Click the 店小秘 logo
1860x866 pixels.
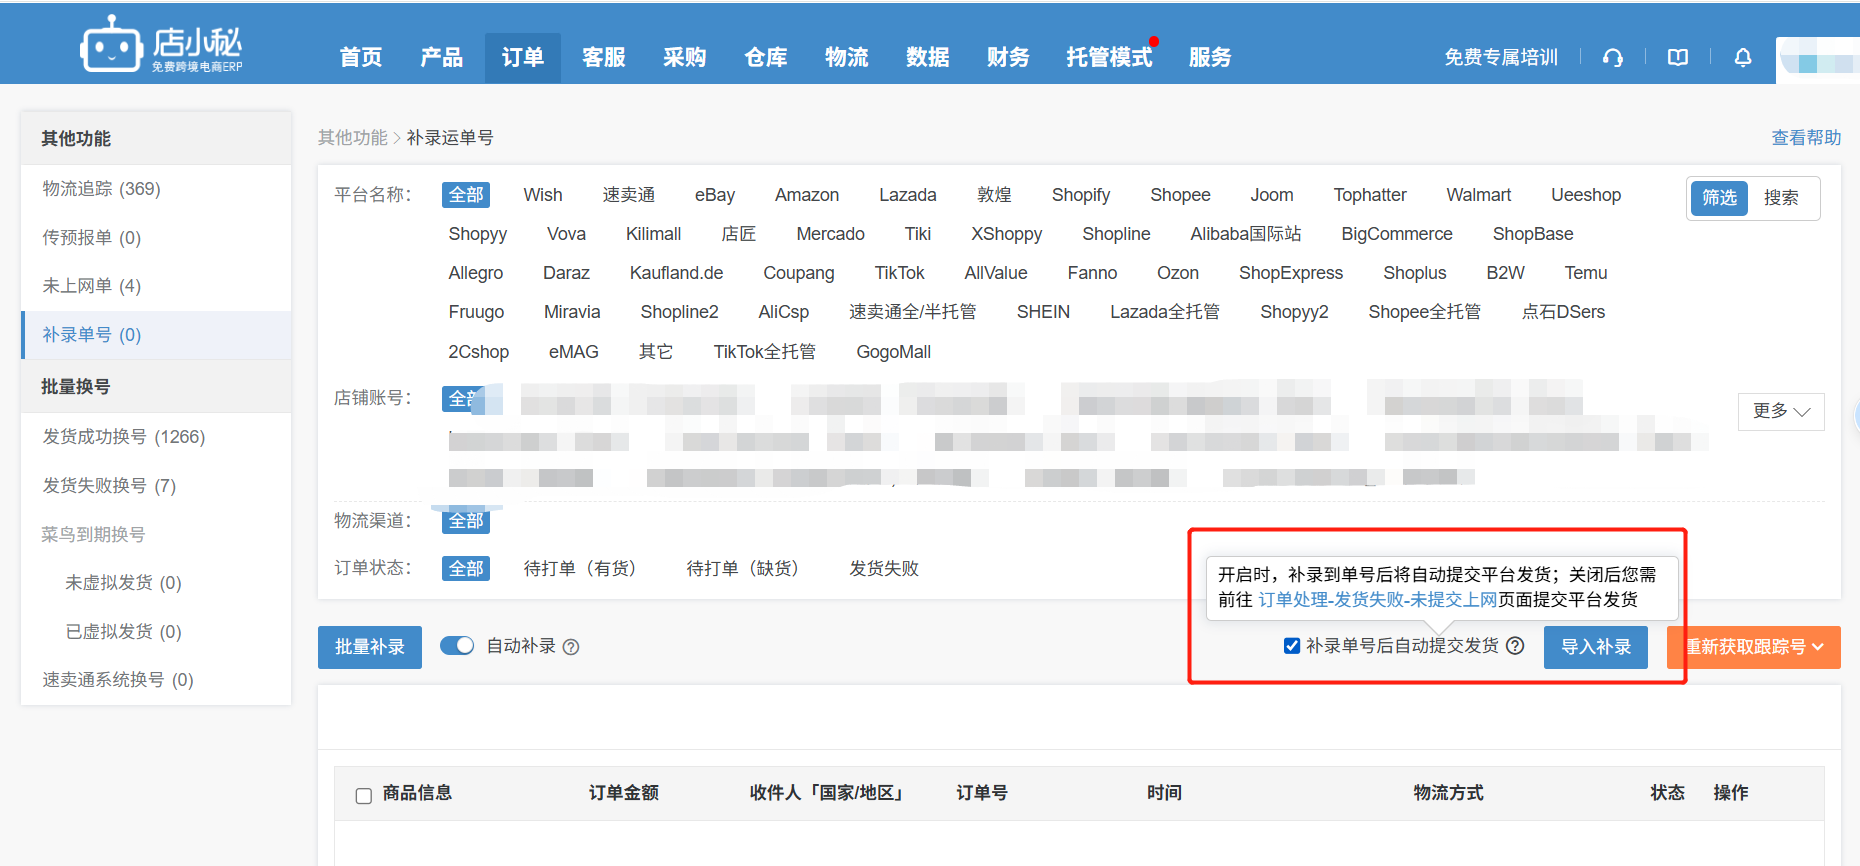pyautogui.click(x=162, y=44)
